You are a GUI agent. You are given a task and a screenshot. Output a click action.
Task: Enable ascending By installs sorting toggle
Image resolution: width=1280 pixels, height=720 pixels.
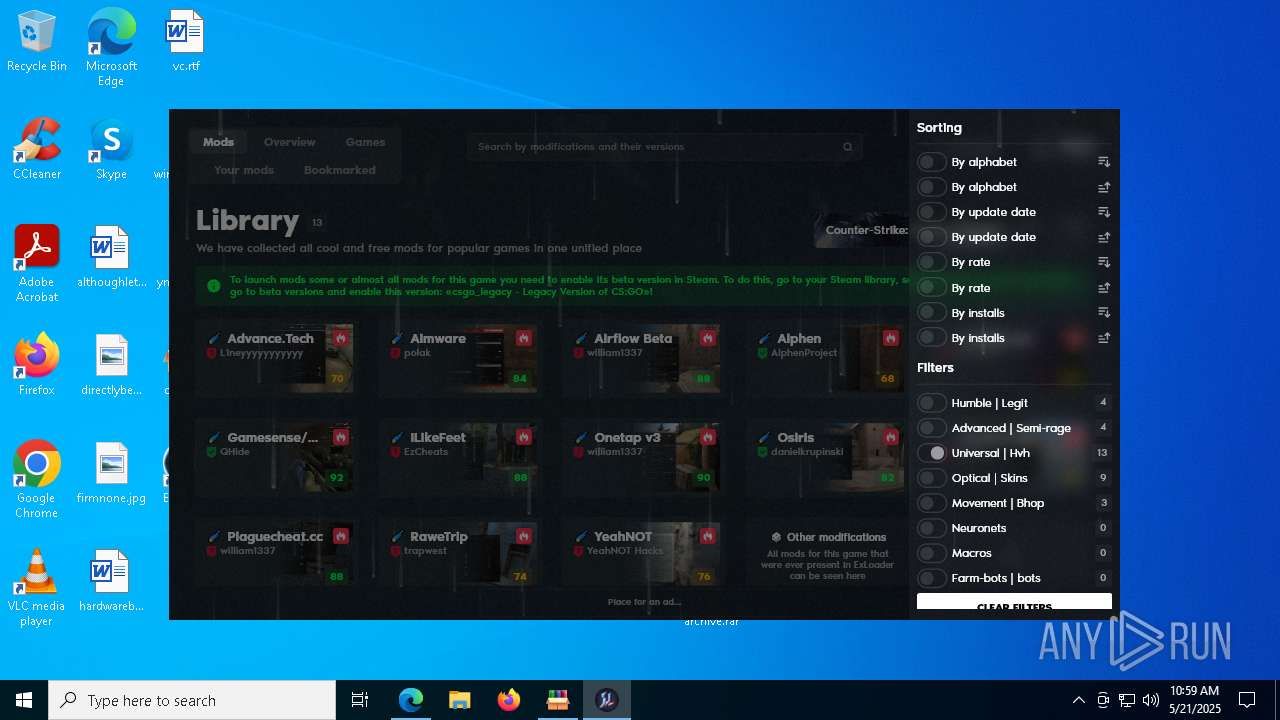pyautogui.click(x=931, y=338)
